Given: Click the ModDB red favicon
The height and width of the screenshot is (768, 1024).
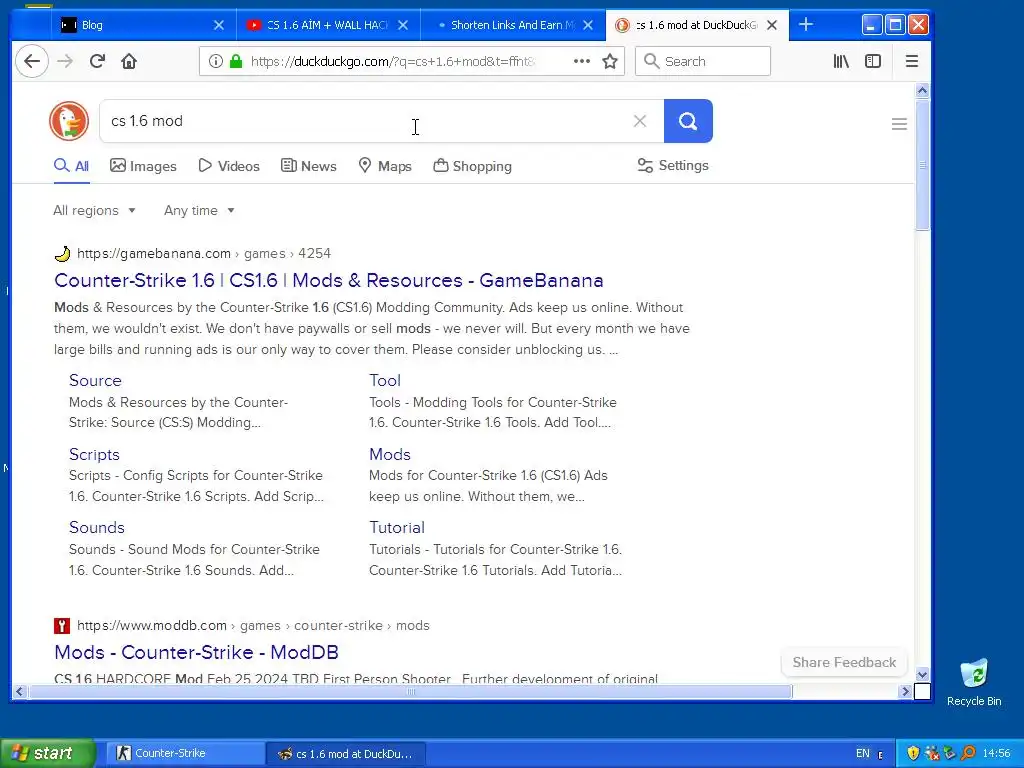Looking at the screenshot, I should pos(62,626).
